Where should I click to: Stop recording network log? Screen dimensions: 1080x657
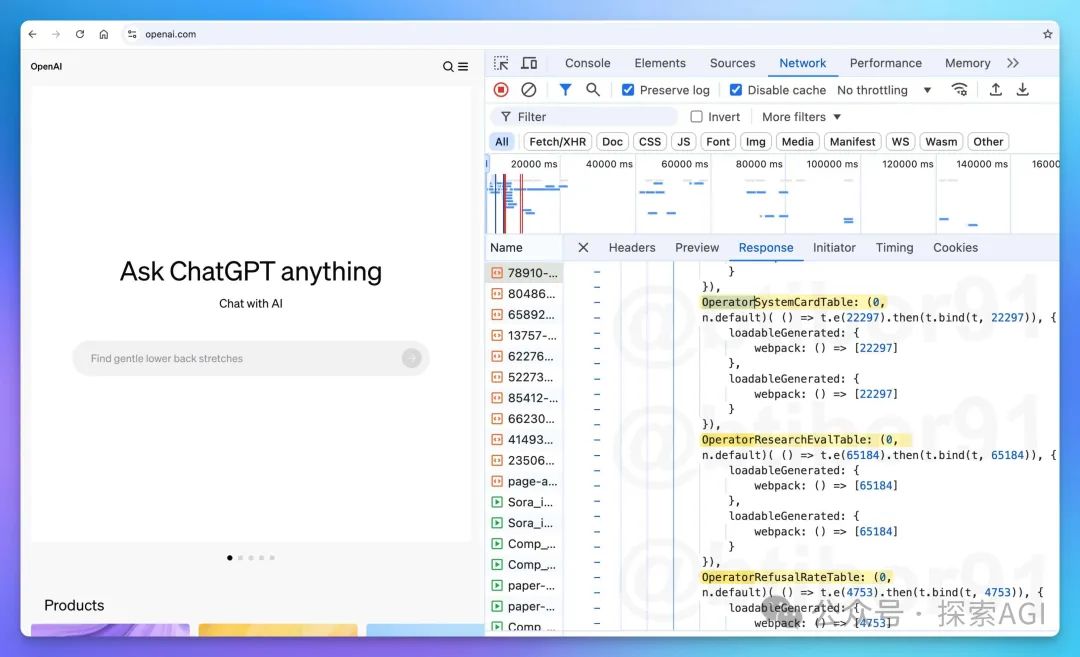501,90
